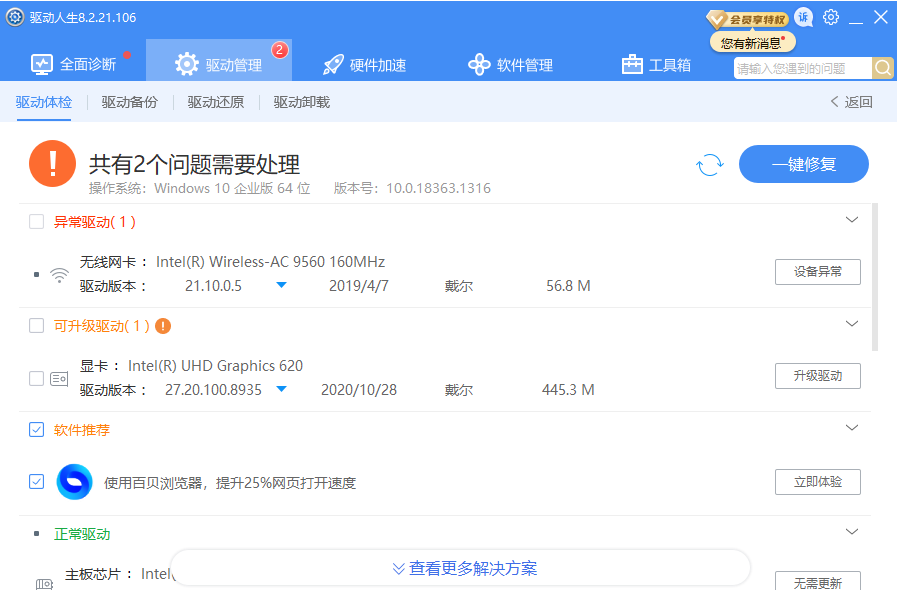Select the 驱动备份 sub-tab

point(130,102)
